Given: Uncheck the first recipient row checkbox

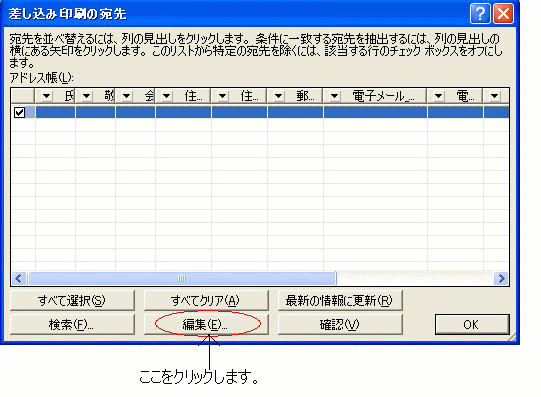Looking at the screenshot, I should [x=19, y=112].
